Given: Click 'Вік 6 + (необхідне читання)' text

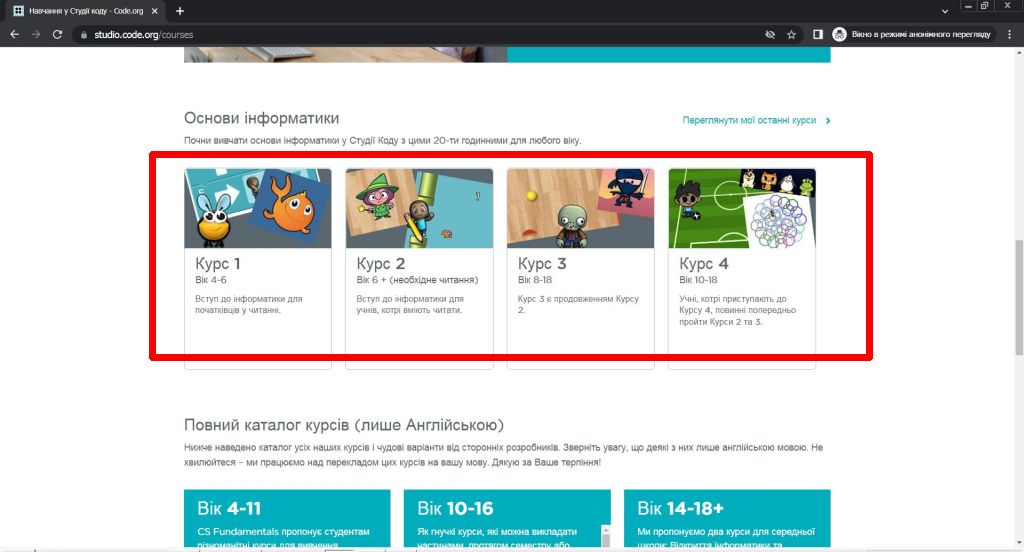Looking at the screenshot, I should coord(417,280).
